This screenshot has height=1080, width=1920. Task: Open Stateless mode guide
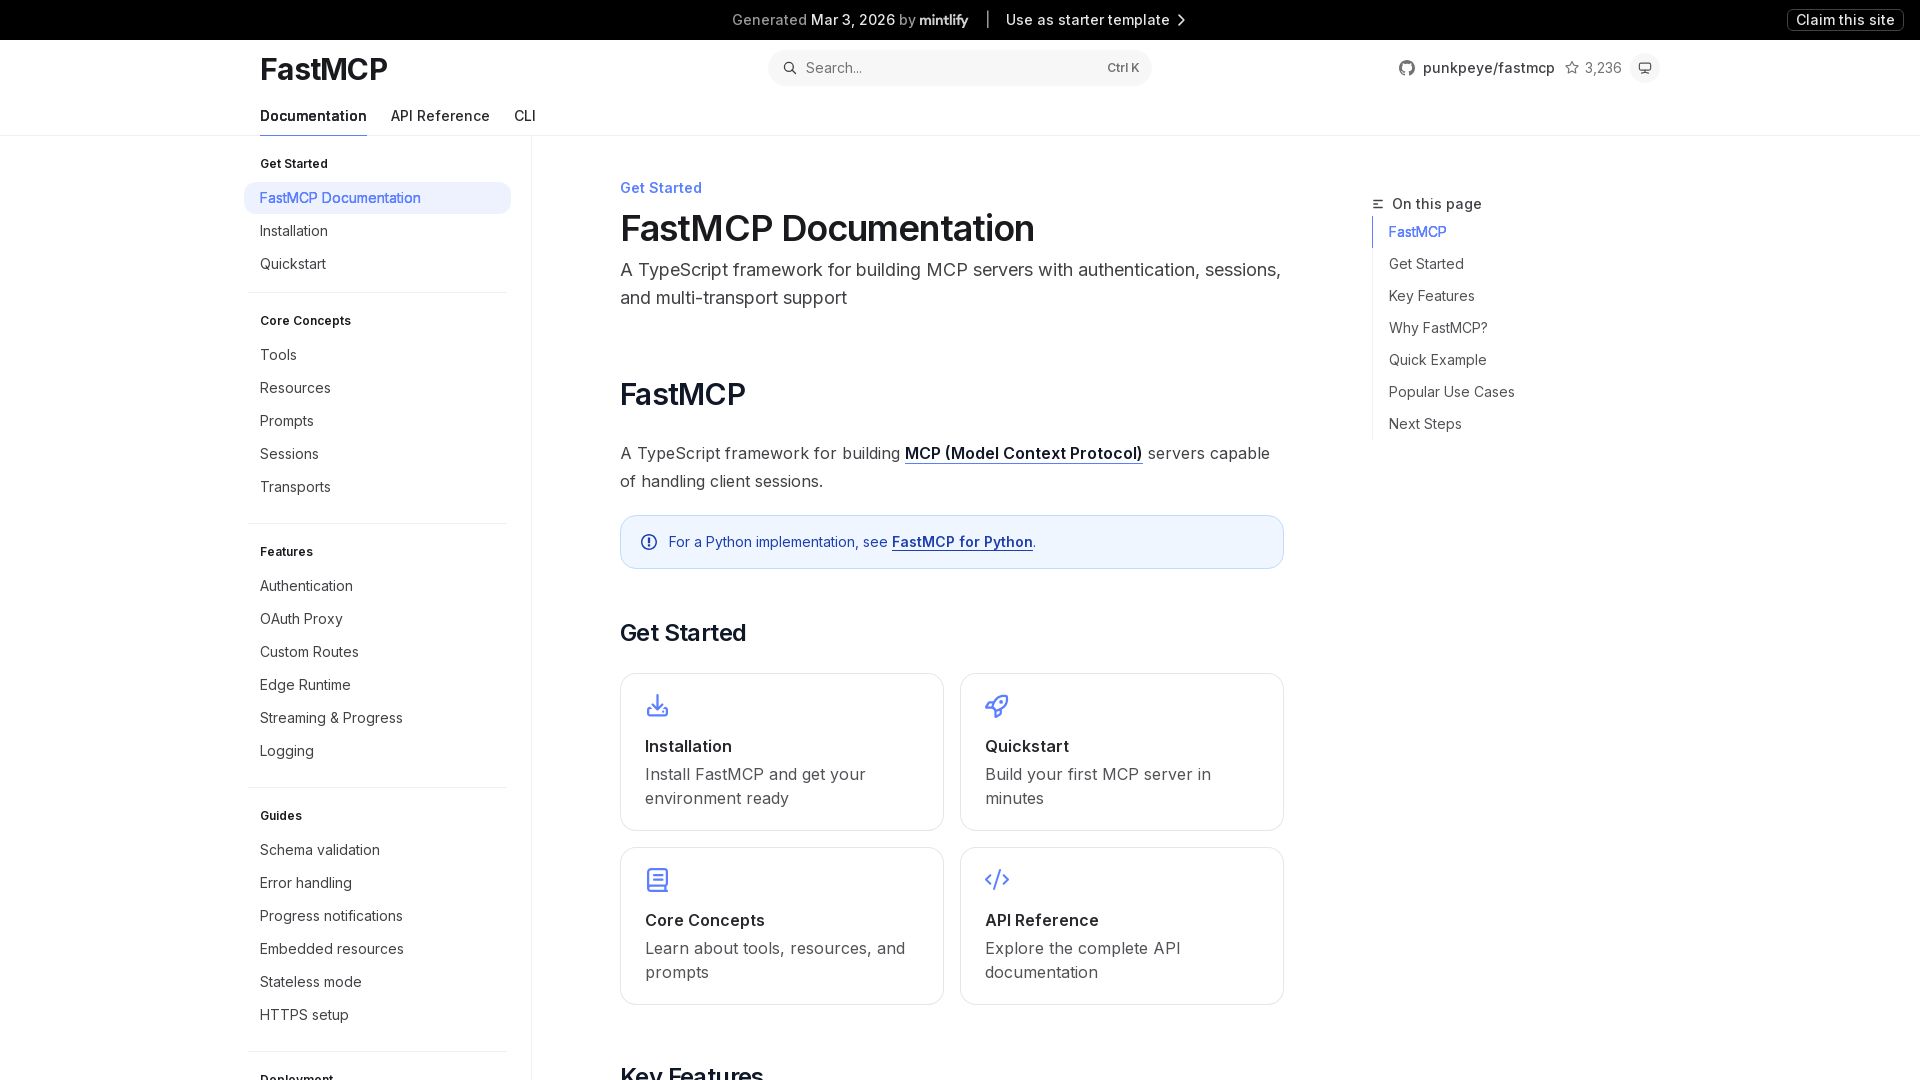377,982
